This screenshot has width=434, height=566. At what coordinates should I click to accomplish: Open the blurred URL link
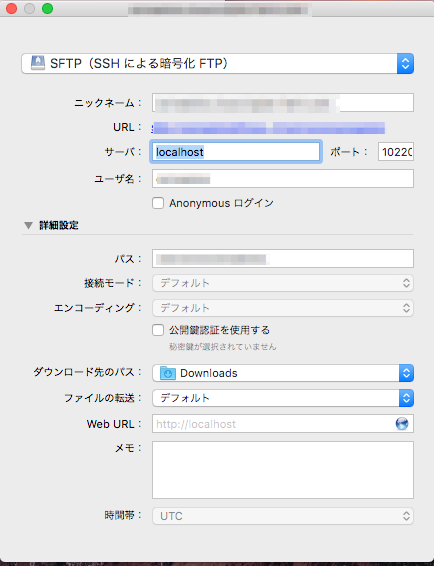coord(268,128)
